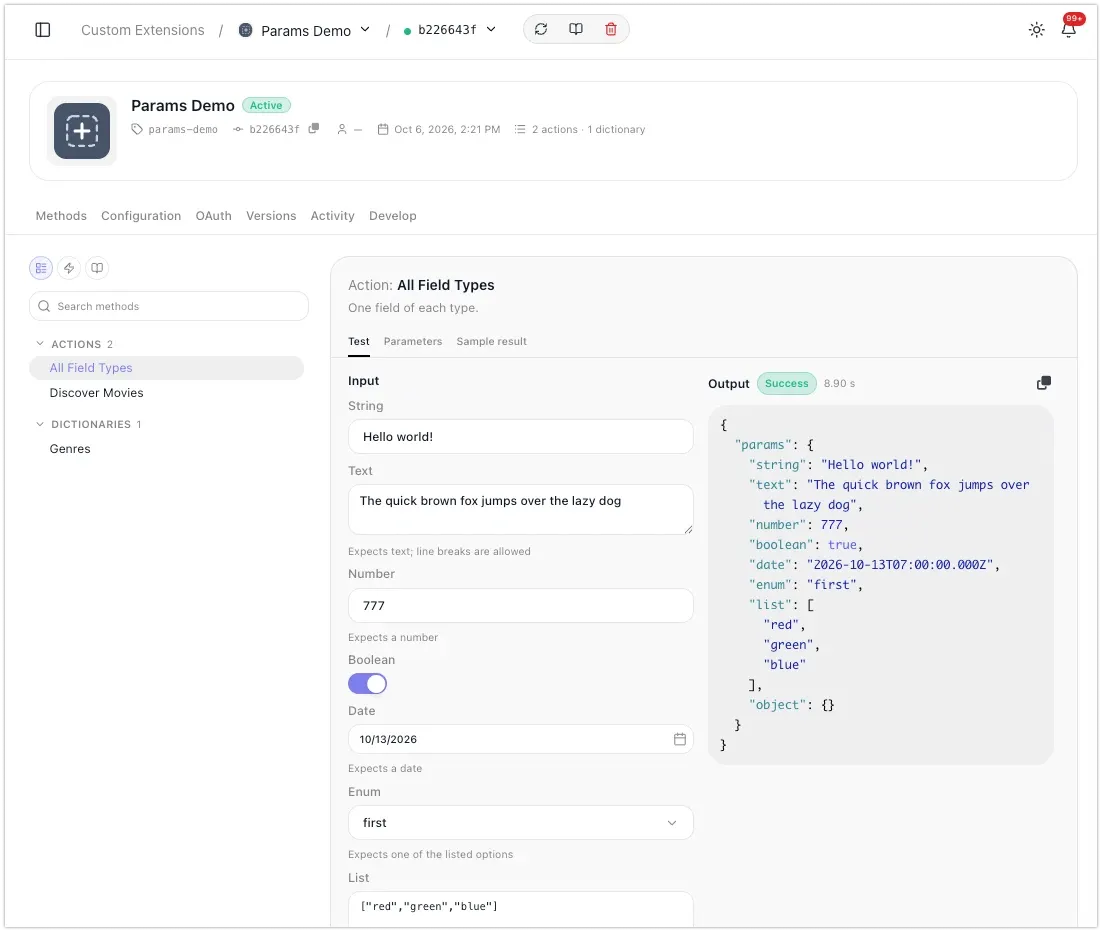Collapse the DICTIONARIES section
Image resolution: width=1102 pixels, height=932 pixels.
(40, 424)
